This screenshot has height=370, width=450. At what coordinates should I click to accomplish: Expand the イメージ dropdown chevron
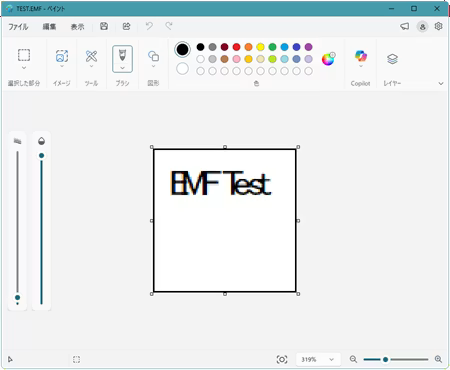coord(62,66)
